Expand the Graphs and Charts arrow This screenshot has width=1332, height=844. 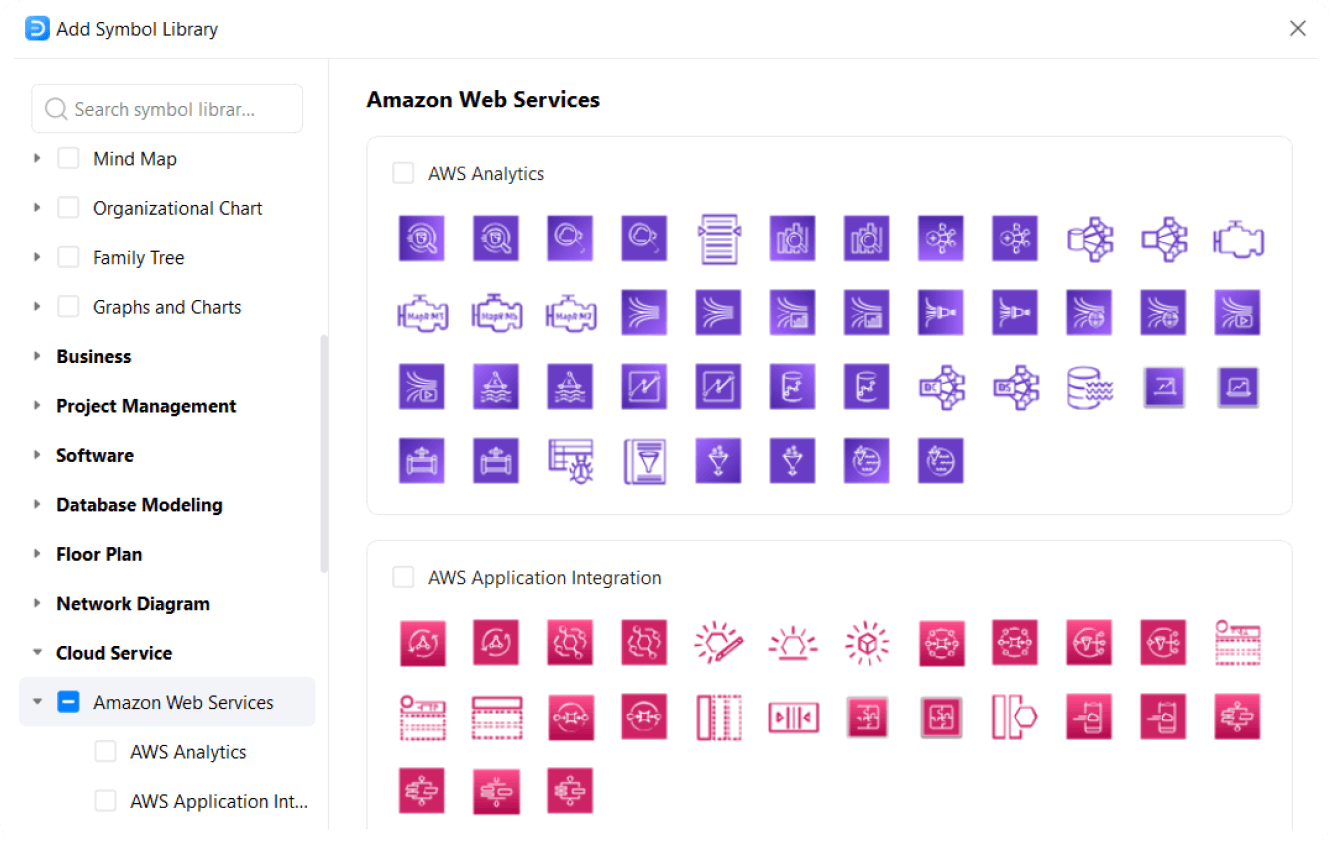pos(37,307)
